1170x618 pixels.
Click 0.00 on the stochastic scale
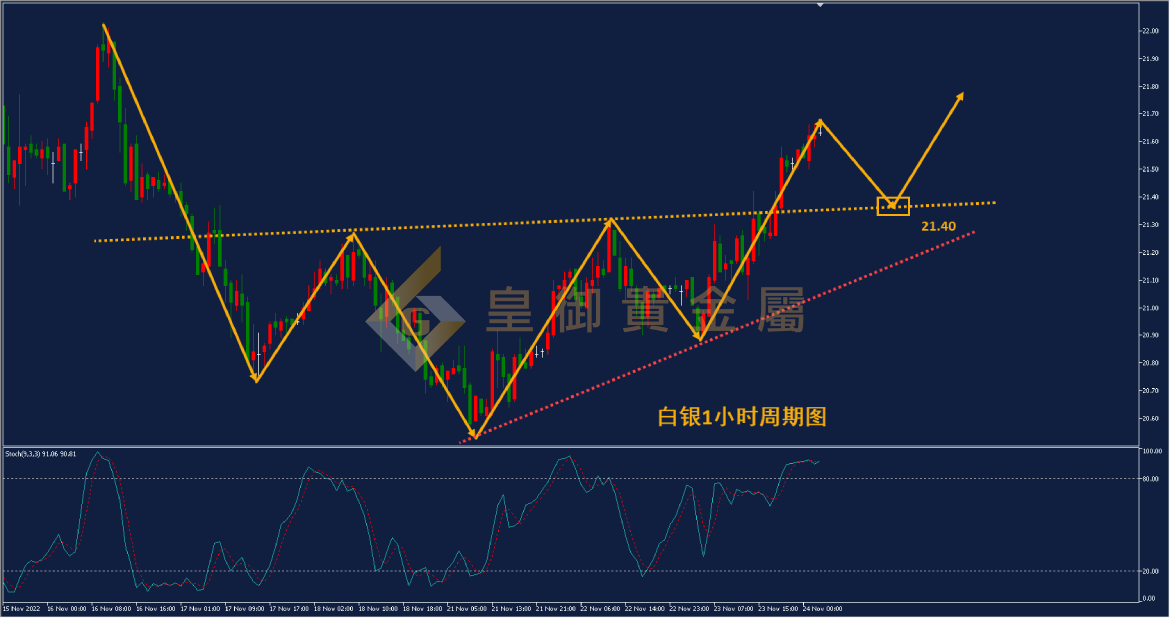tap(1149, 599)
